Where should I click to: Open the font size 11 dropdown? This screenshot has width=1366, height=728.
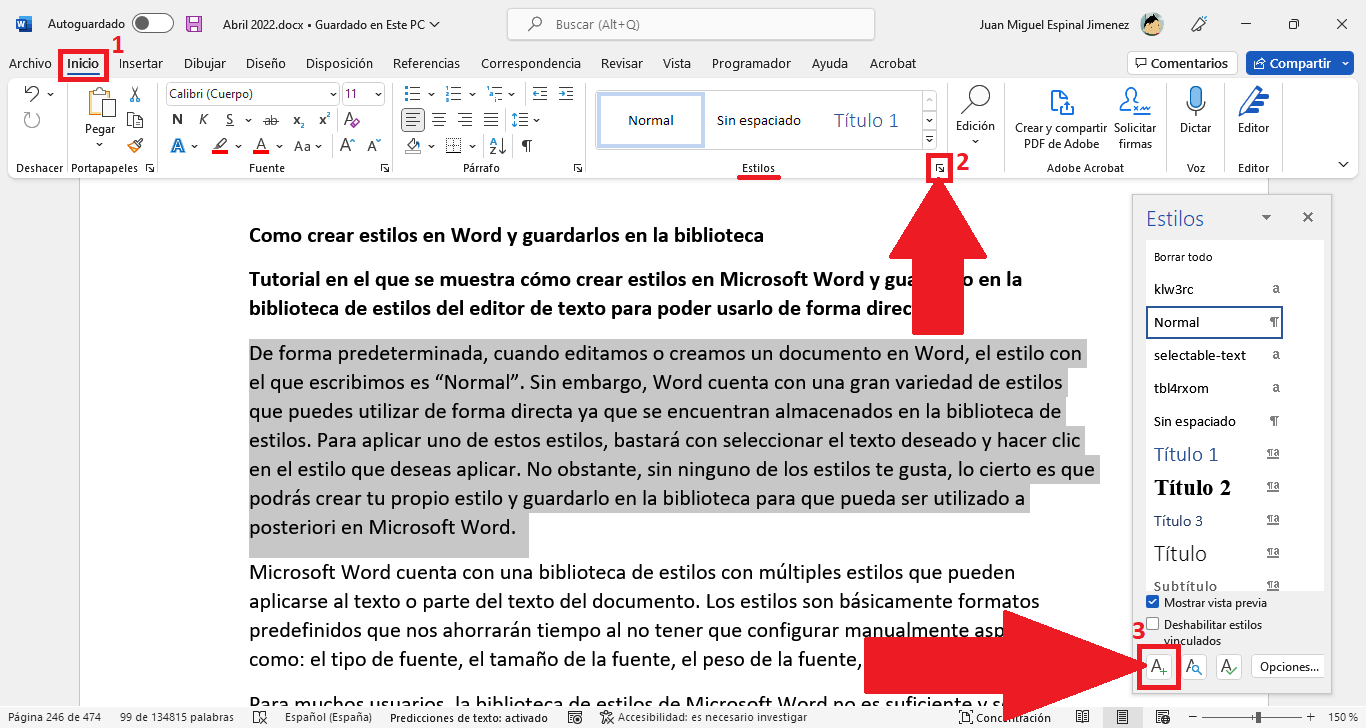coord(378,94)
